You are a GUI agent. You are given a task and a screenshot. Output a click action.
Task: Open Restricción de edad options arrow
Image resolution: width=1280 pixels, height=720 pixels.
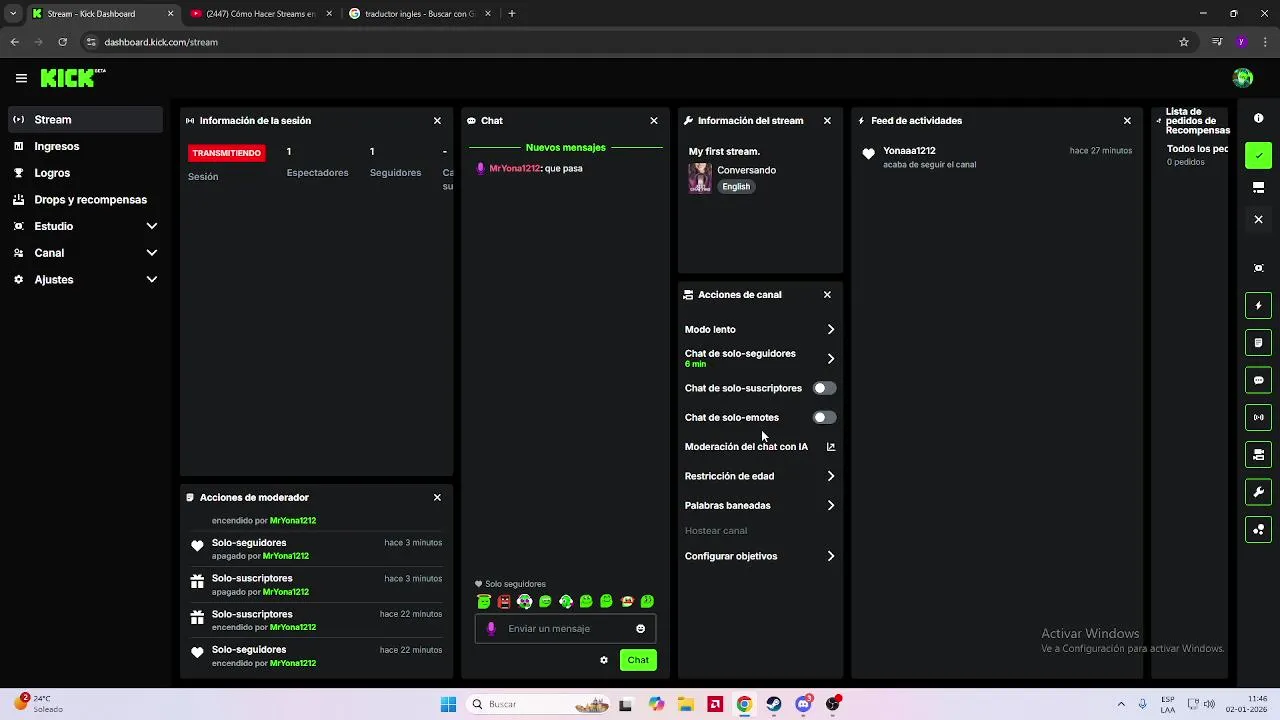point(830,477)
